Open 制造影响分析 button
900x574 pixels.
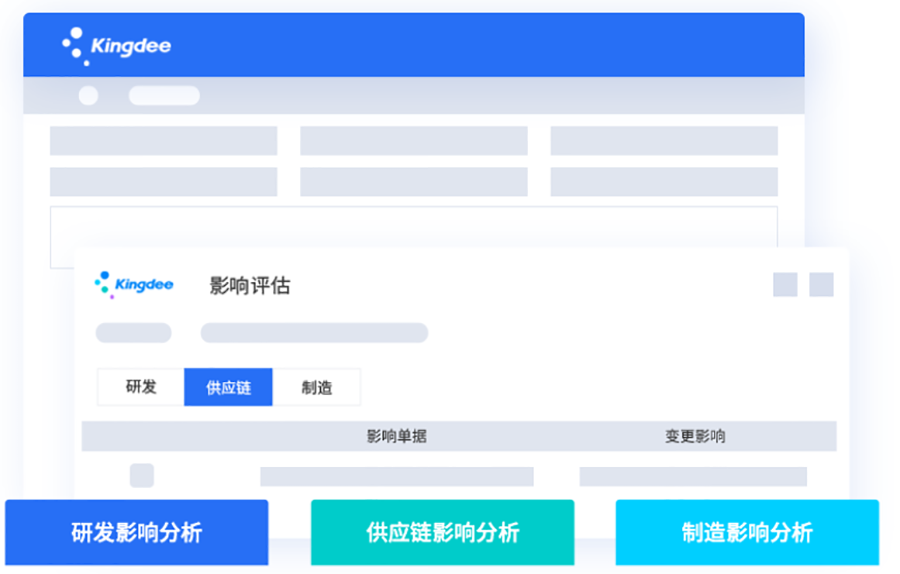coord(747,532)
